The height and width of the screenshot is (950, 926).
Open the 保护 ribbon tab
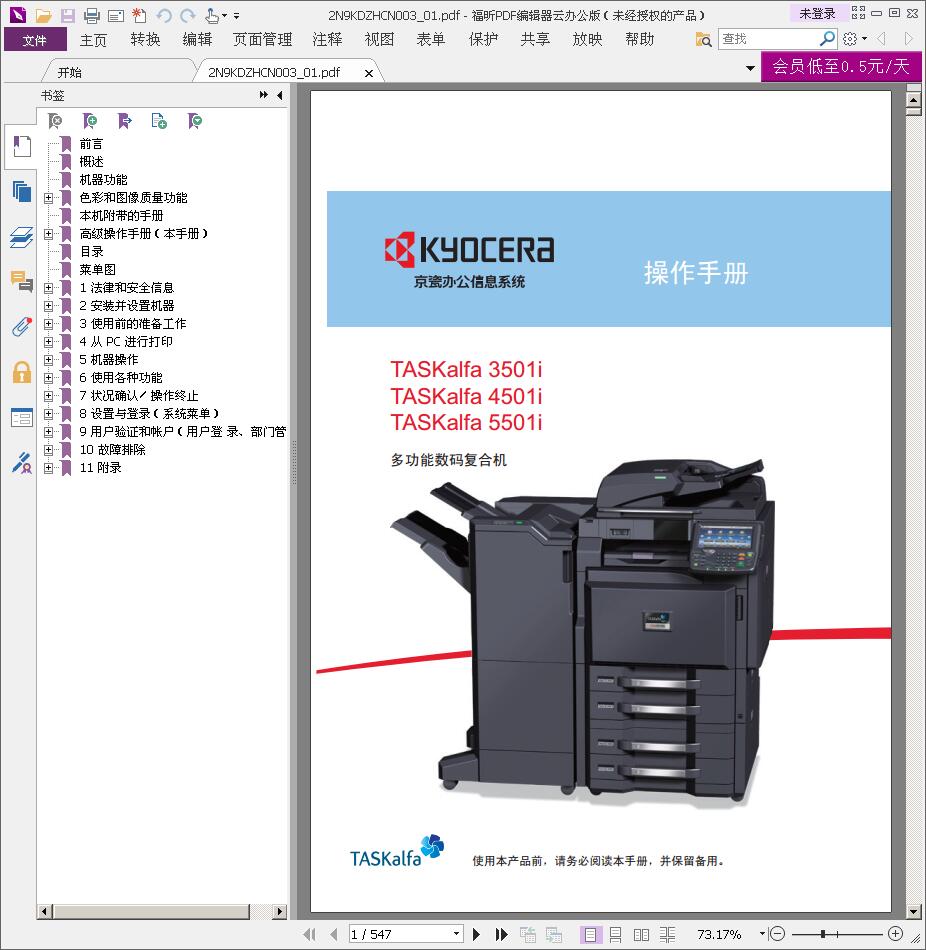coord(483,40)
